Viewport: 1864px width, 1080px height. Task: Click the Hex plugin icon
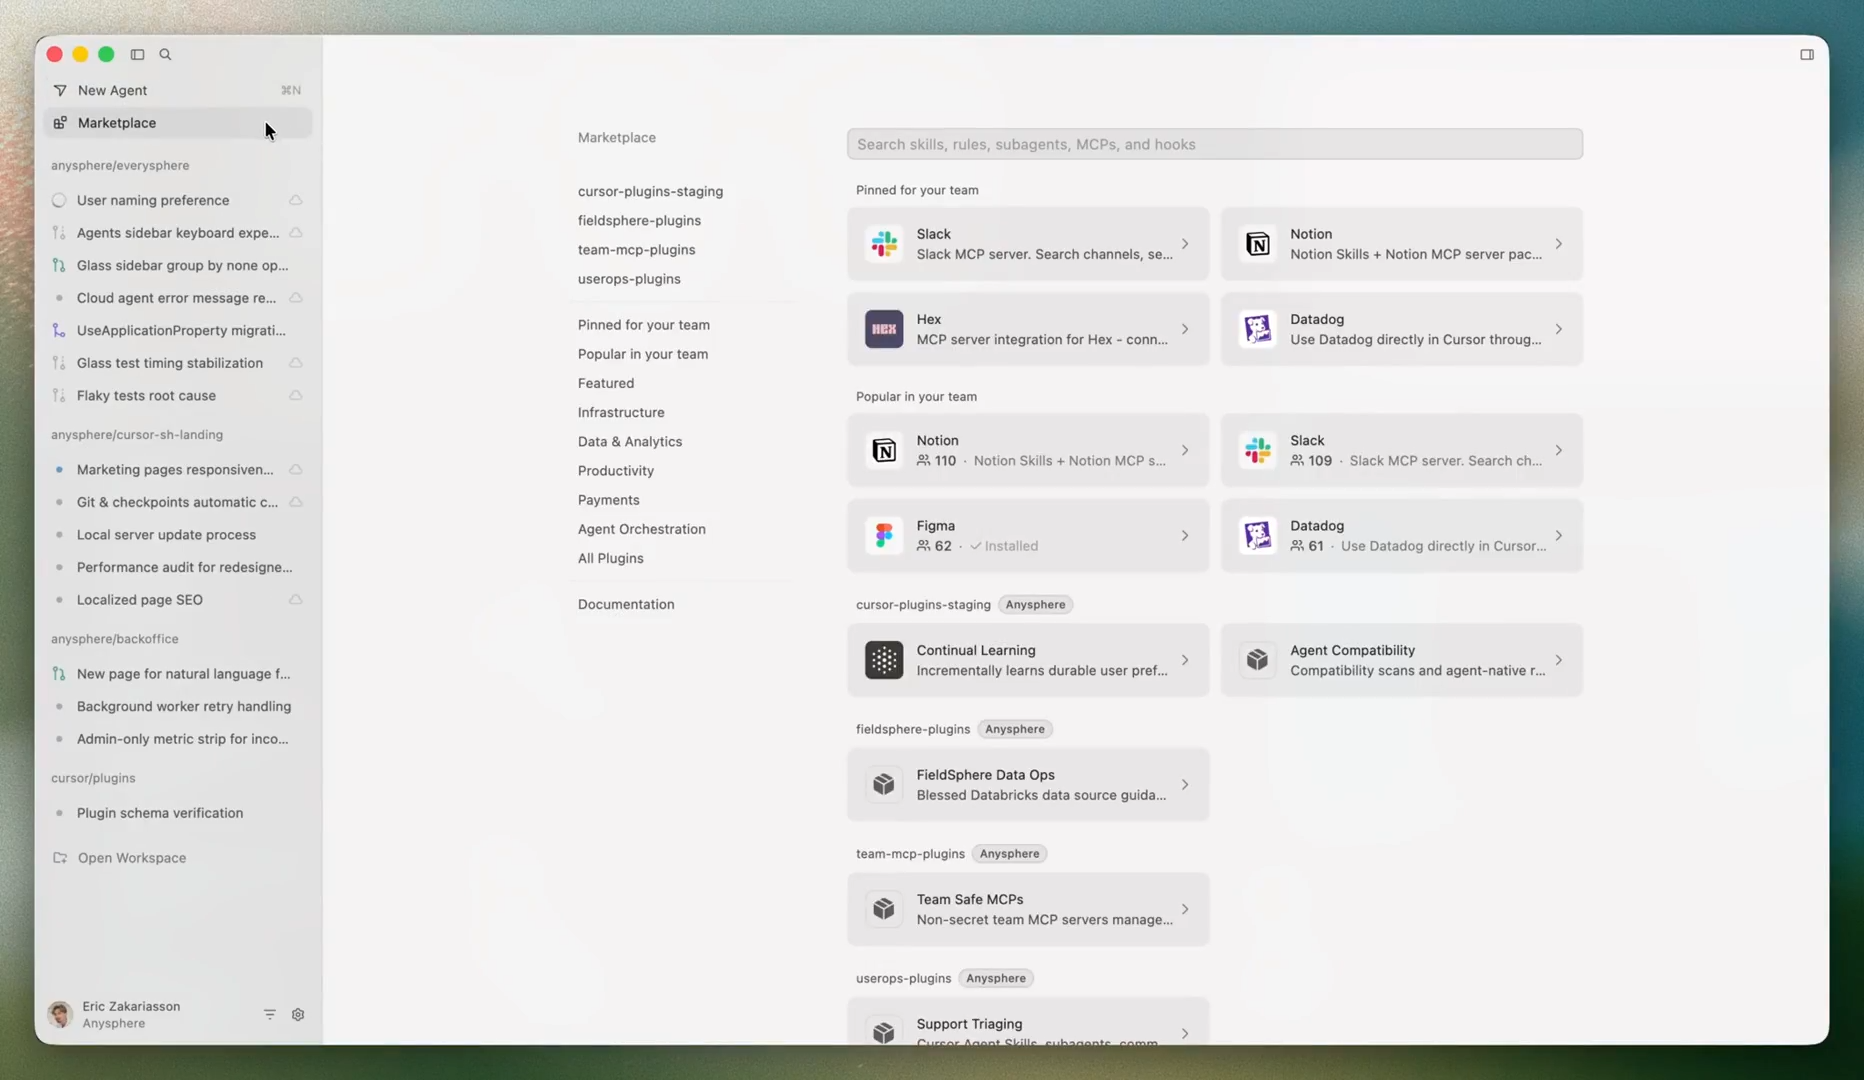pyautogui.click(x=884, y=329)
